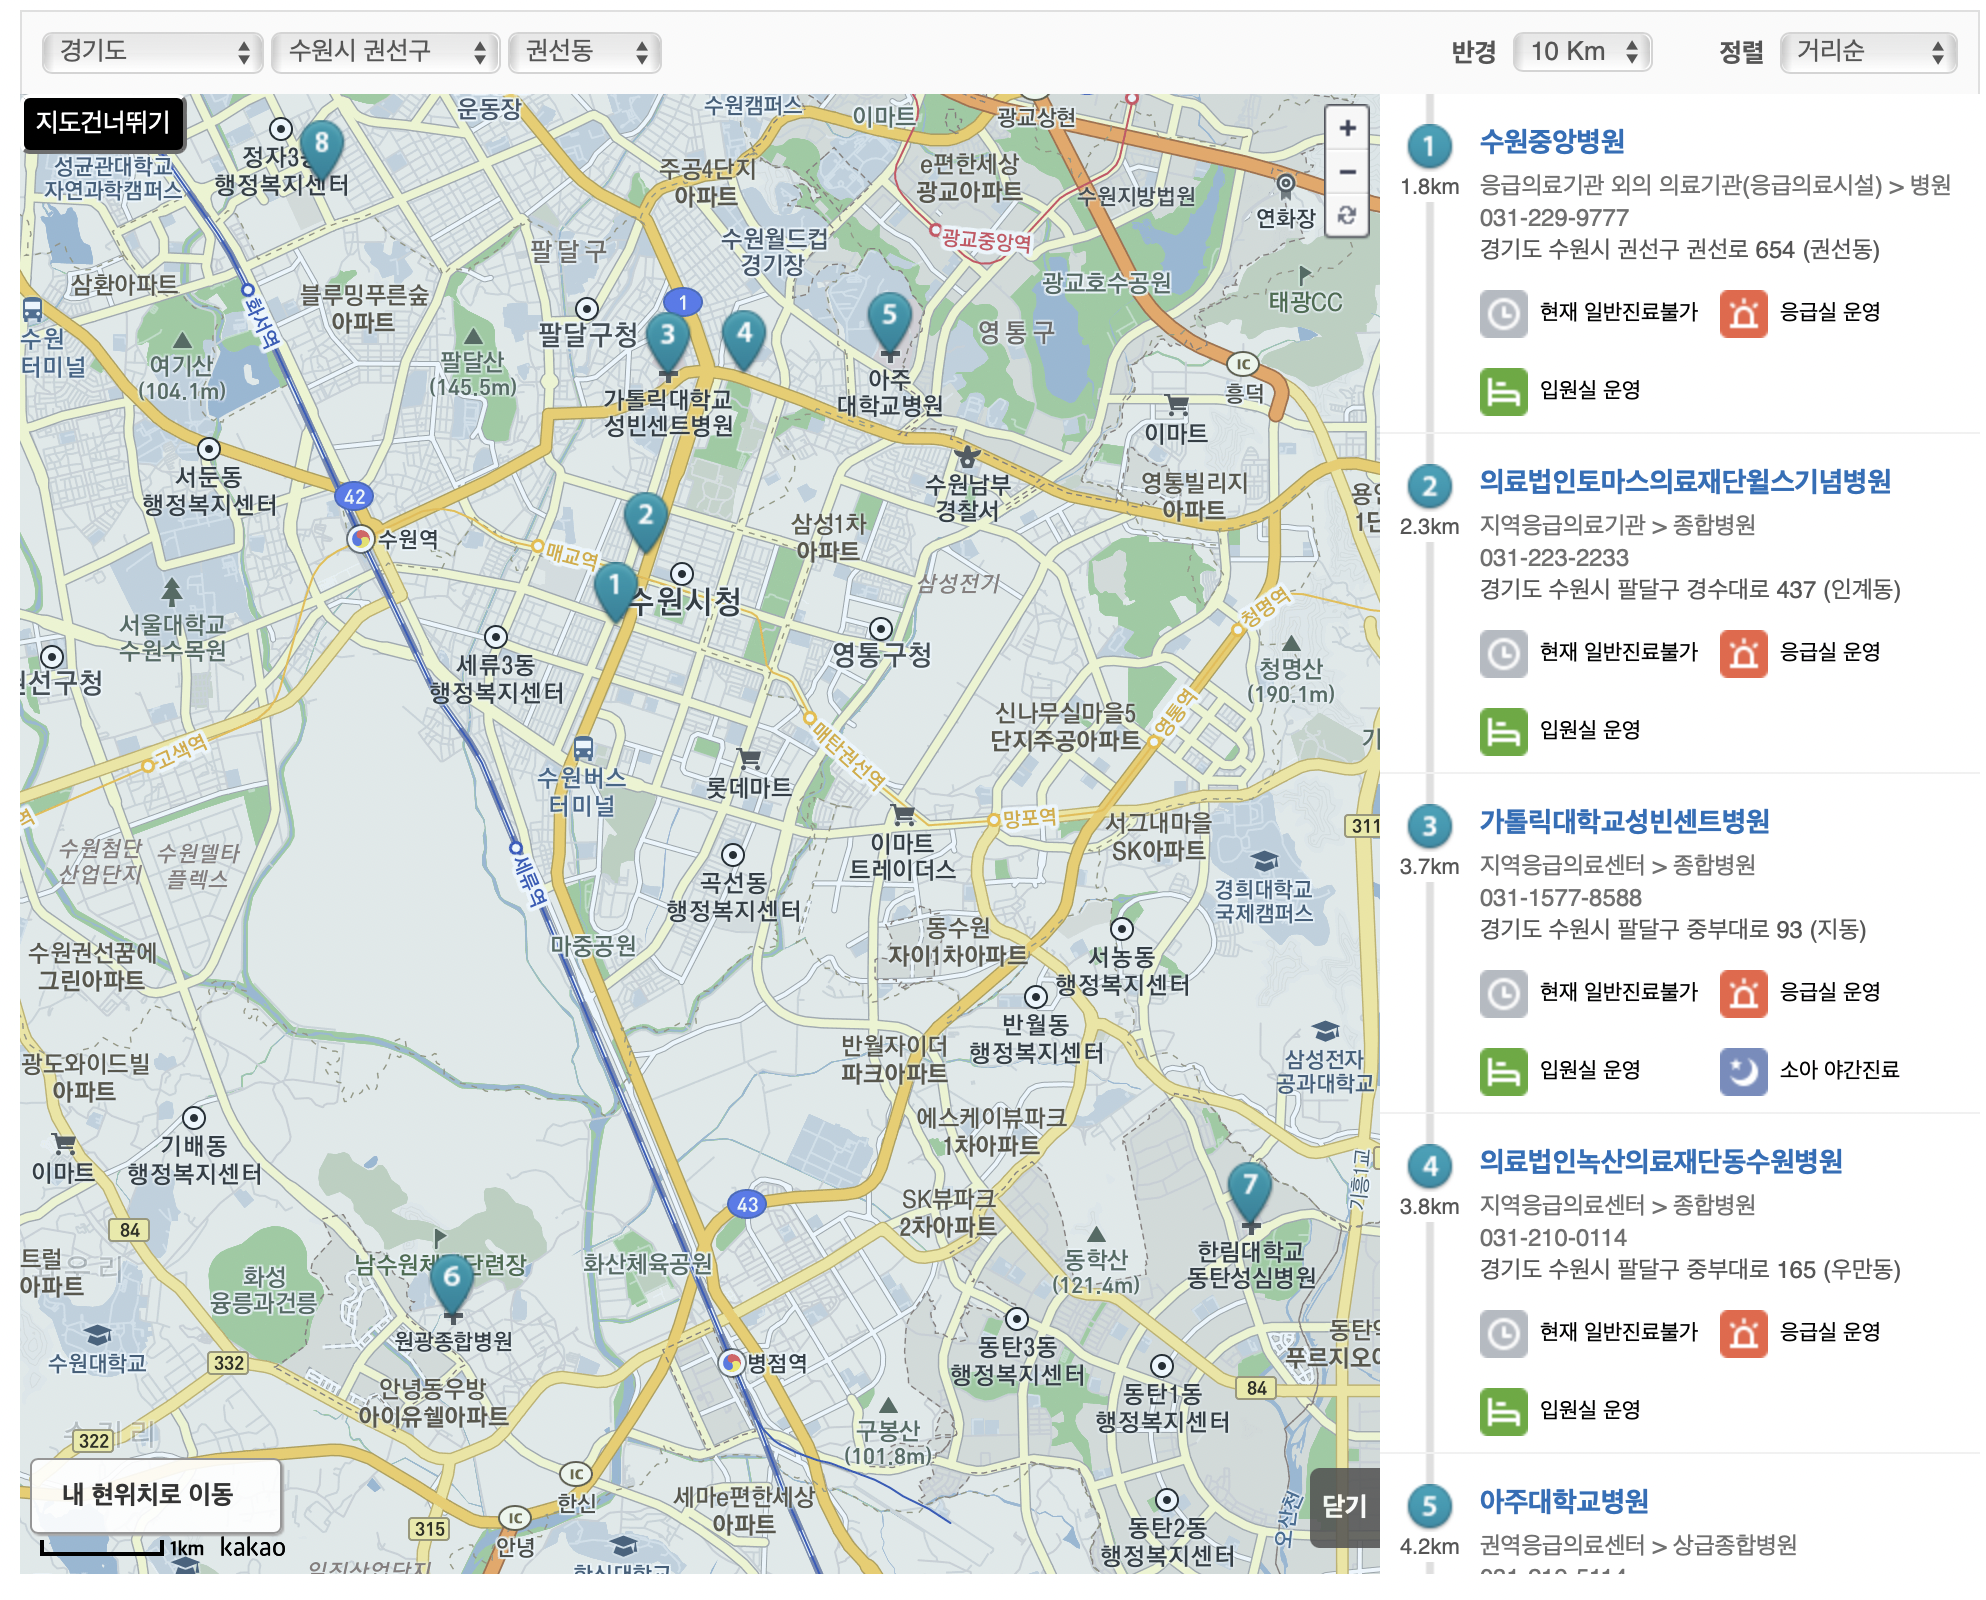
Task: Click the 지도건너뛰기 skip map button
Action: [x=103, y=123]
